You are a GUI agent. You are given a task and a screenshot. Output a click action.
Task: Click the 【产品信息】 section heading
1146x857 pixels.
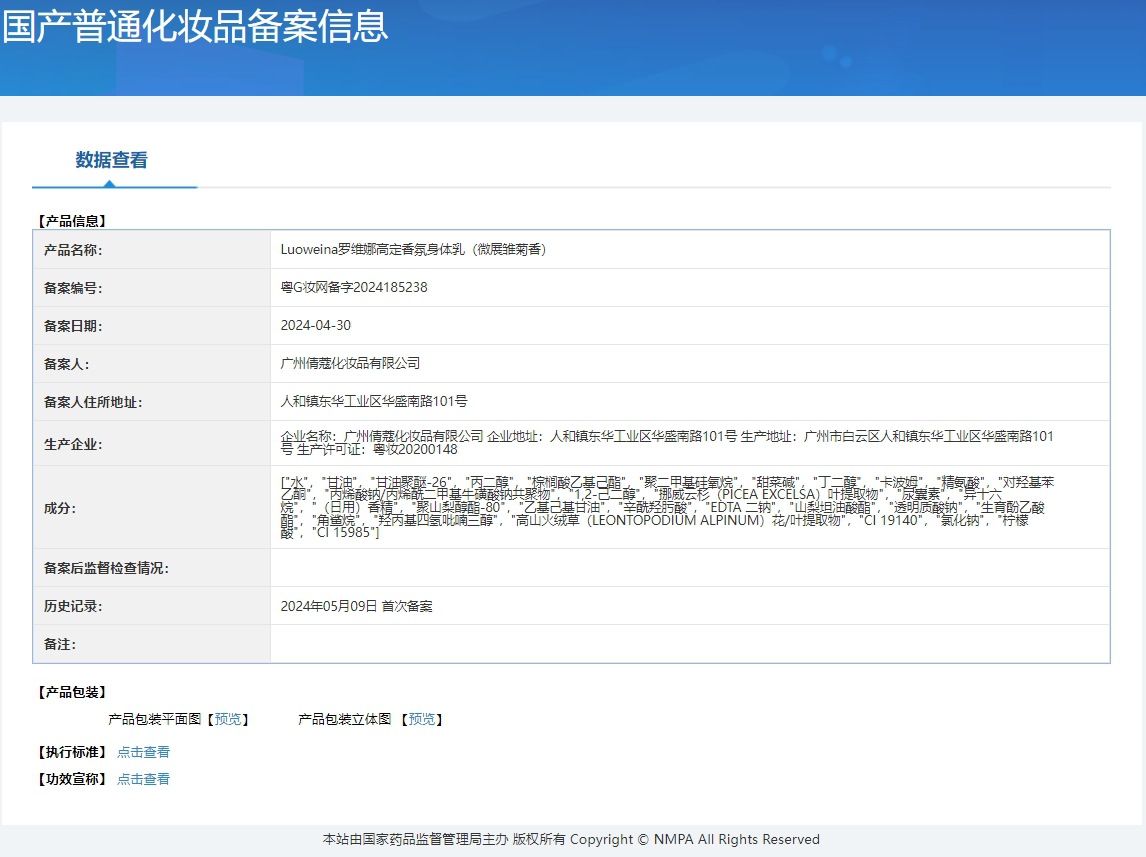coord(72,221)
